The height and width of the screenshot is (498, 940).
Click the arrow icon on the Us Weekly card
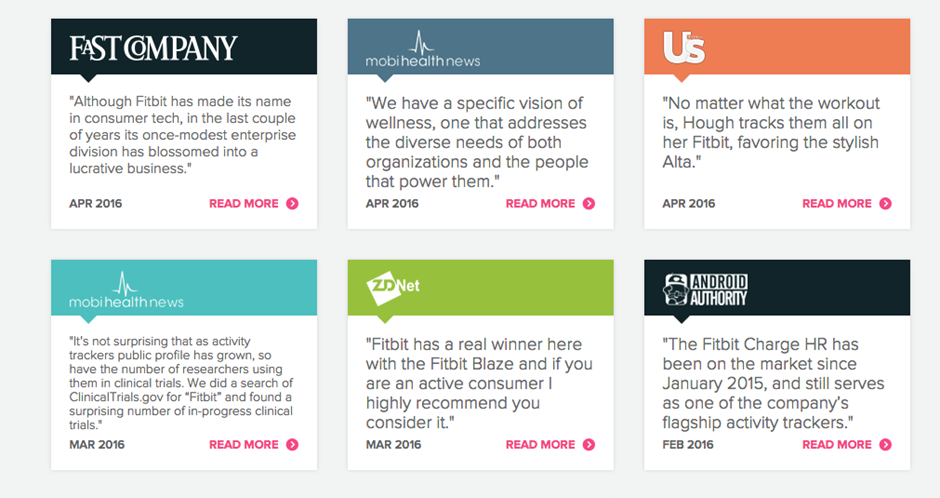point(885,204)
